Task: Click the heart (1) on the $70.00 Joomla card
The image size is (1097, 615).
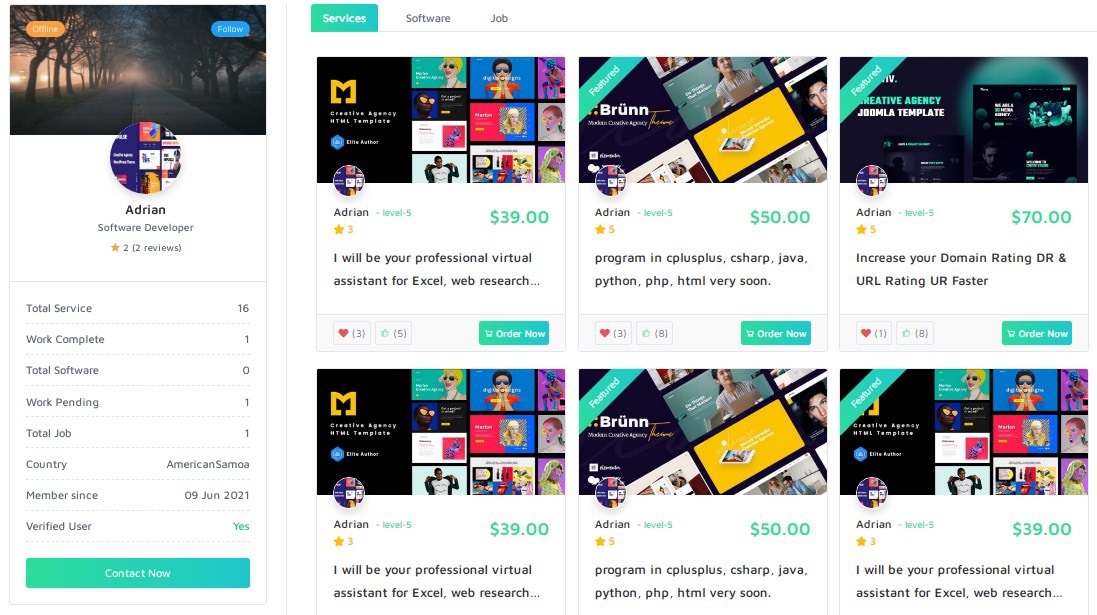Action: click(874, 333)
